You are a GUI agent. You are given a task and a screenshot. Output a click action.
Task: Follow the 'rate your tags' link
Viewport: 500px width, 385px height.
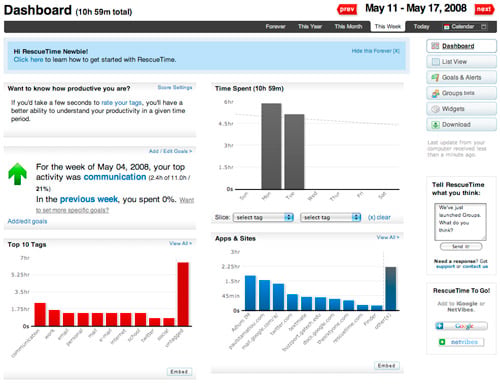pyautogui.click(x=122, y=103)
